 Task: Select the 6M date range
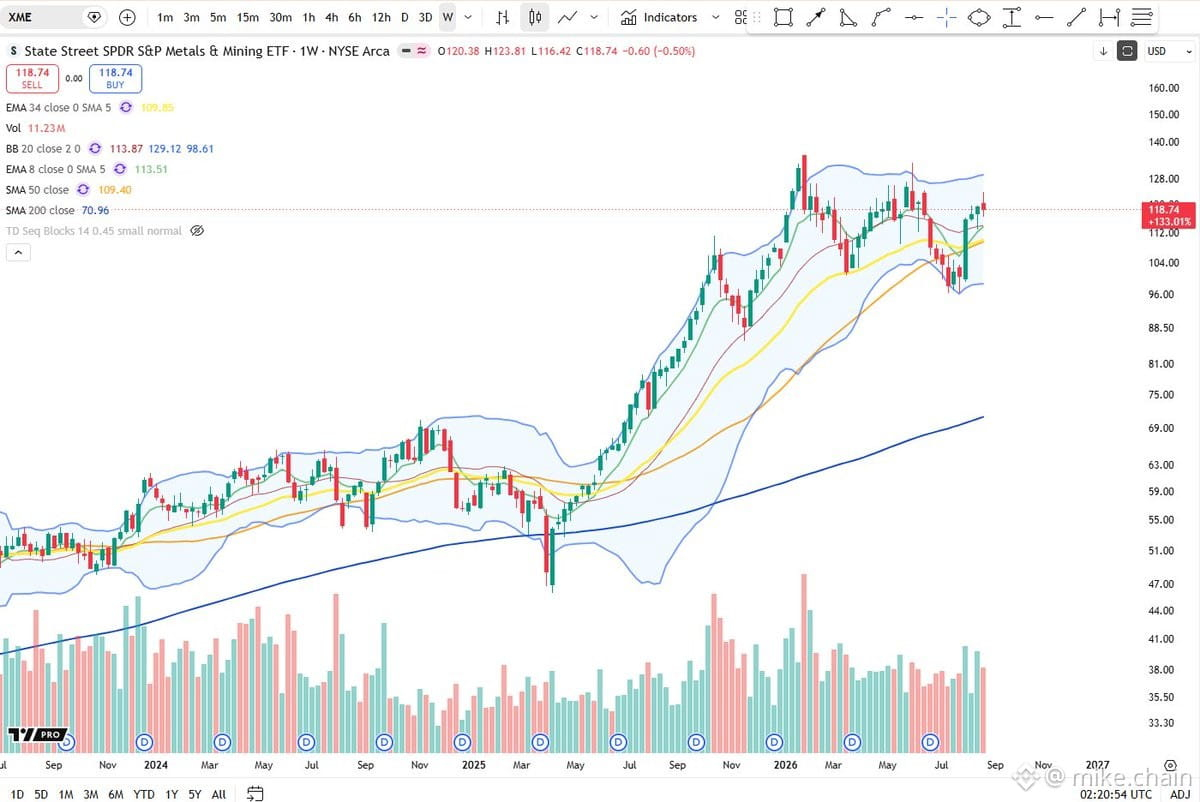click(x=116, y=794)
